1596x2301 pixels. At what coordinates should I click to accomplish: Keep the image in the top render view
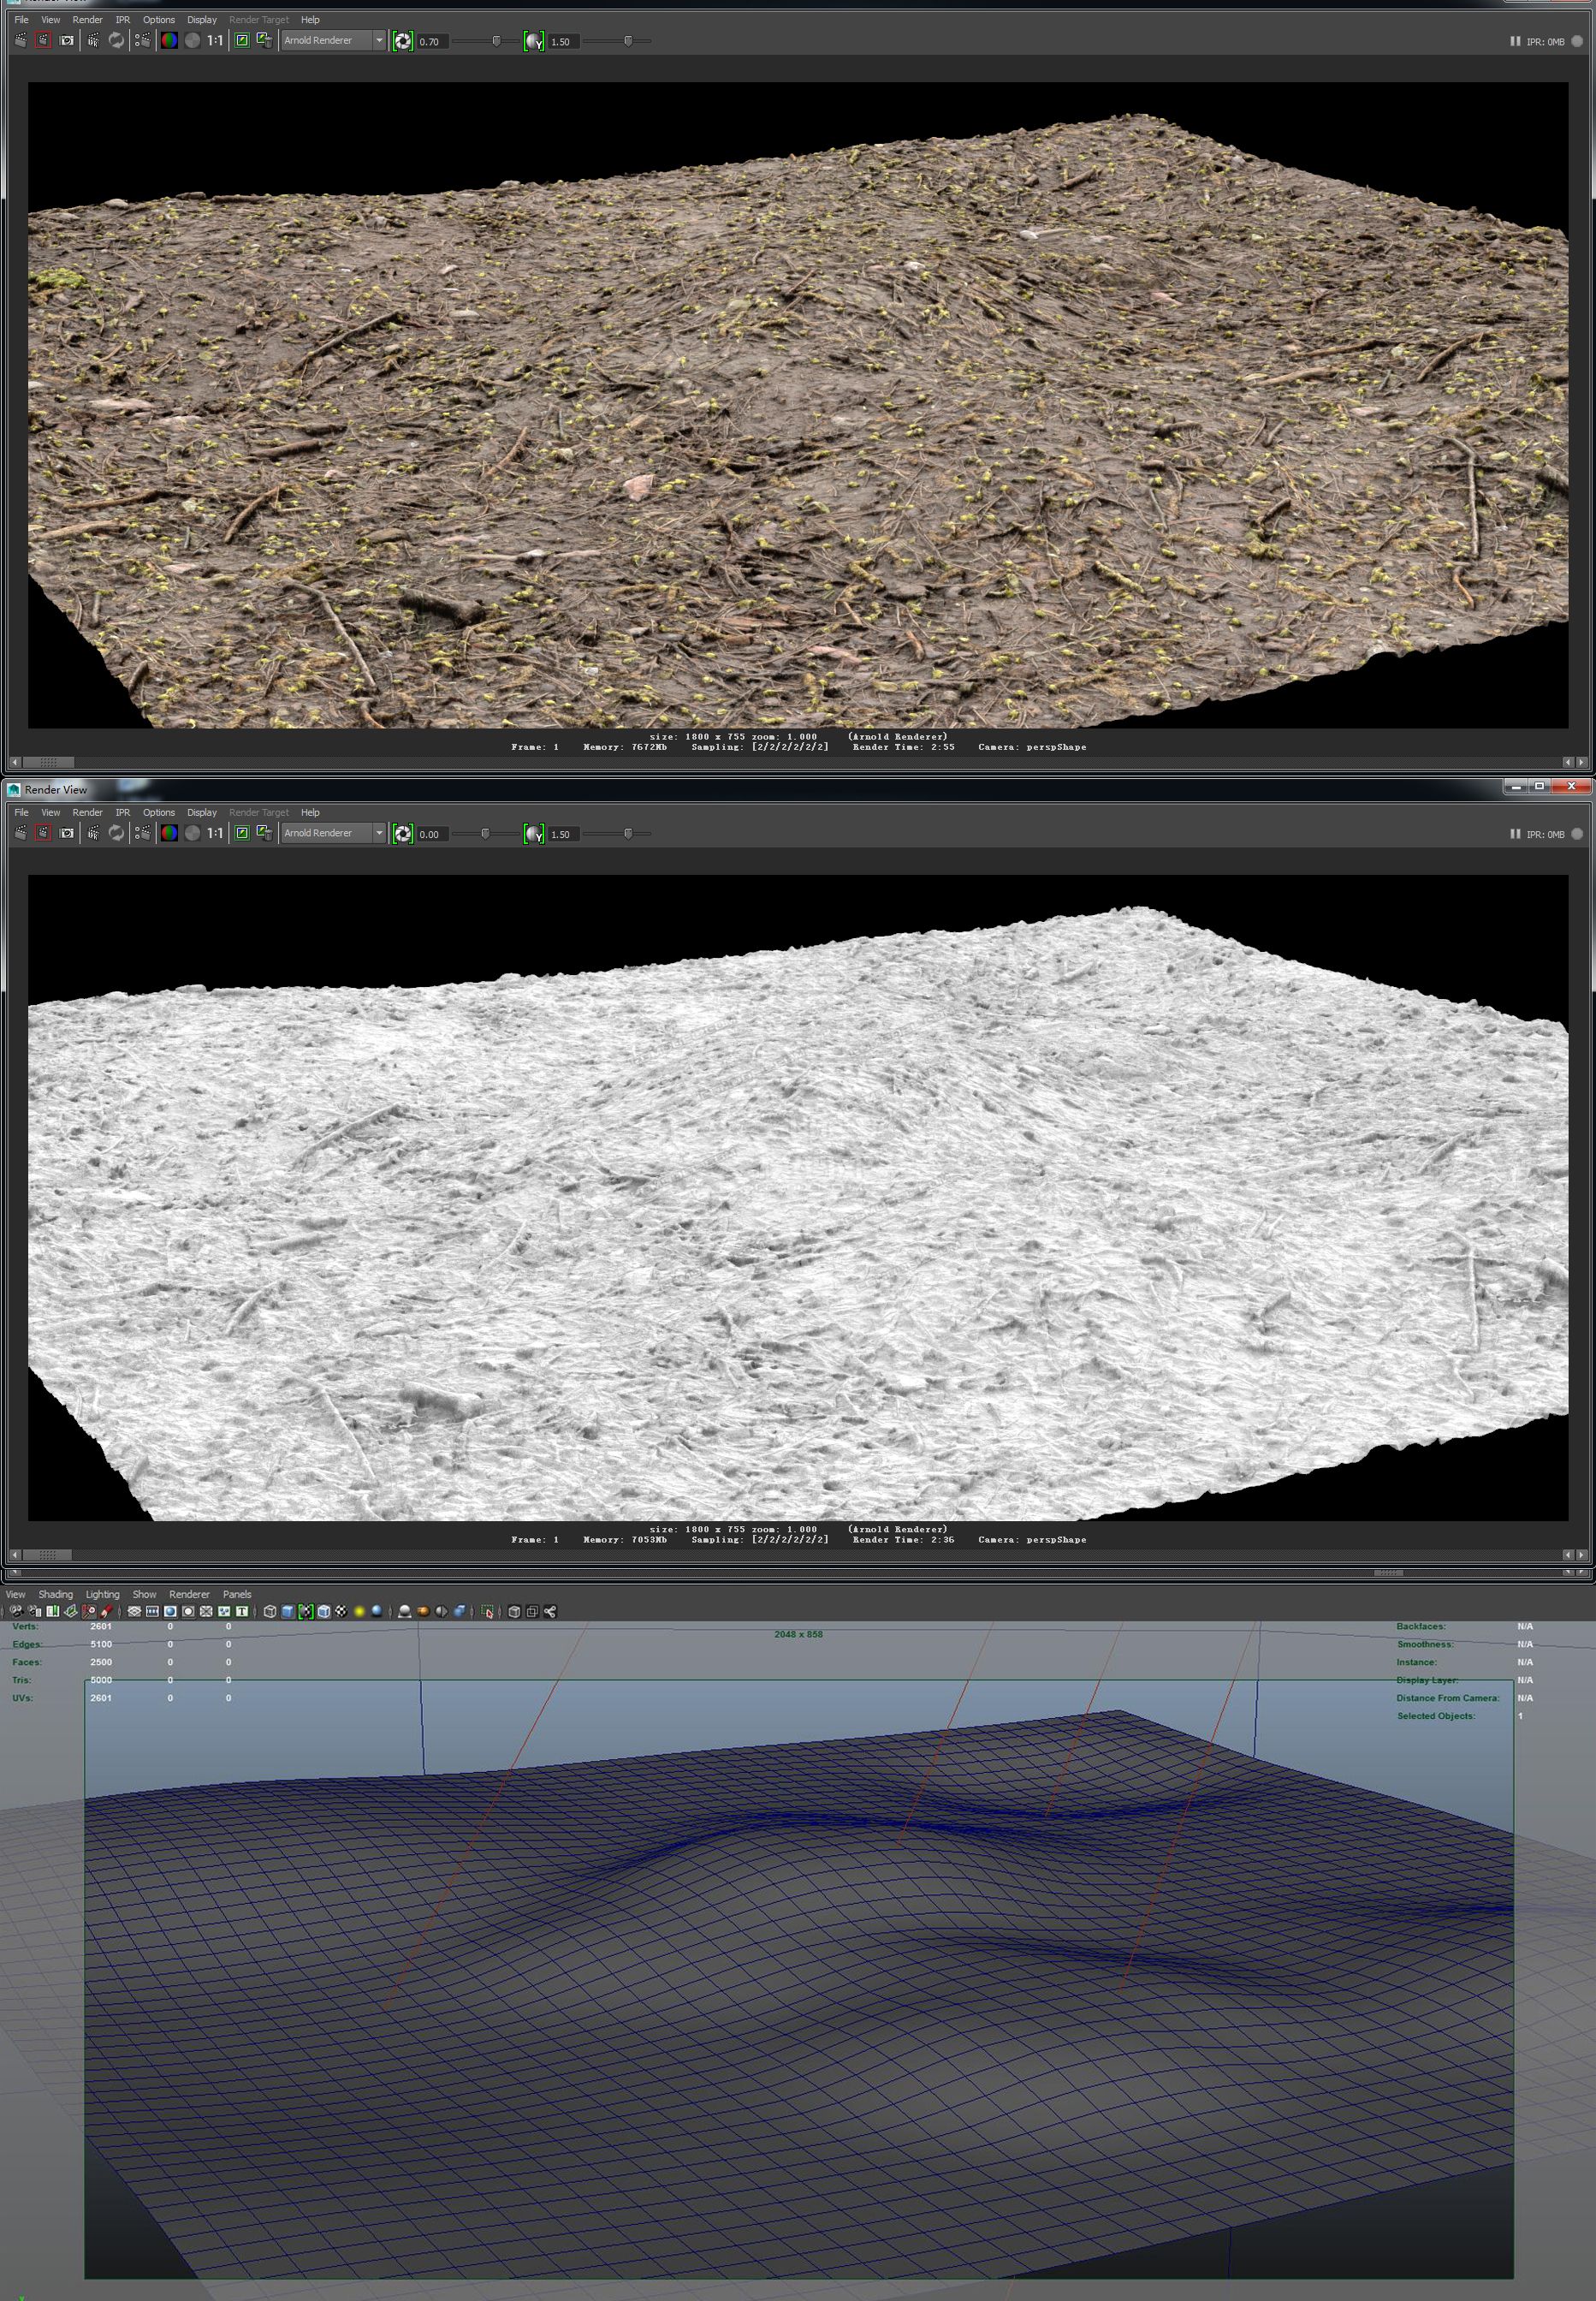click(x=241, y=41)
